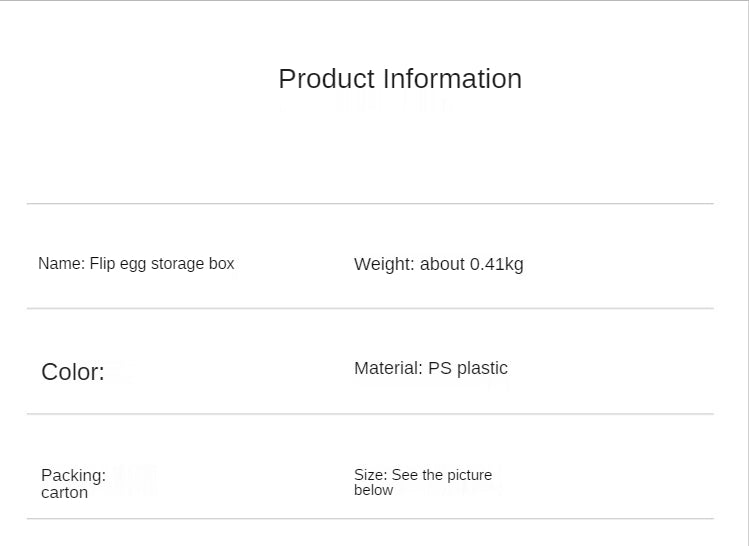Select the word Product in the title

(327, 79)
